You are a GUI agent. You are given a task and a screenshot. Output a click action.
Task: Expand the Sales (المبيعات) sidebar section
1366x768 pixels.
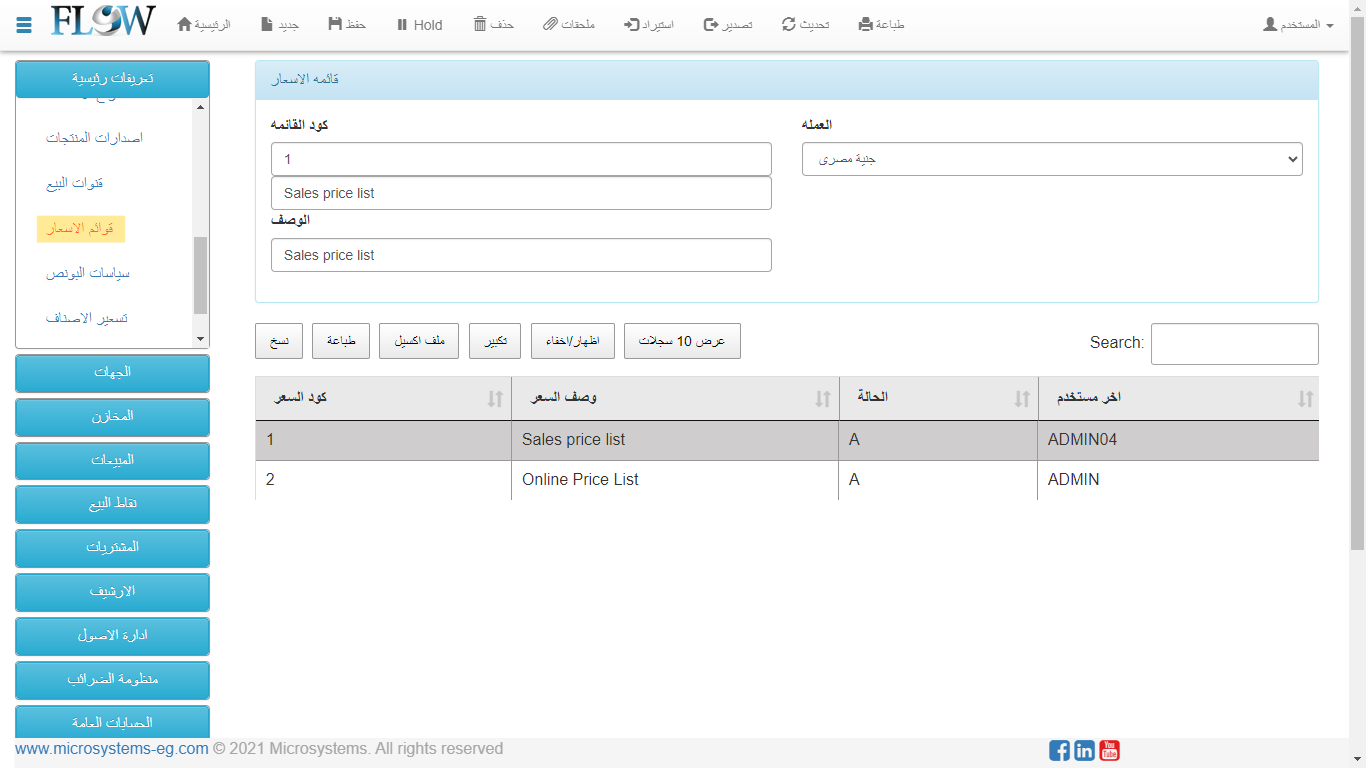(112, 460)
